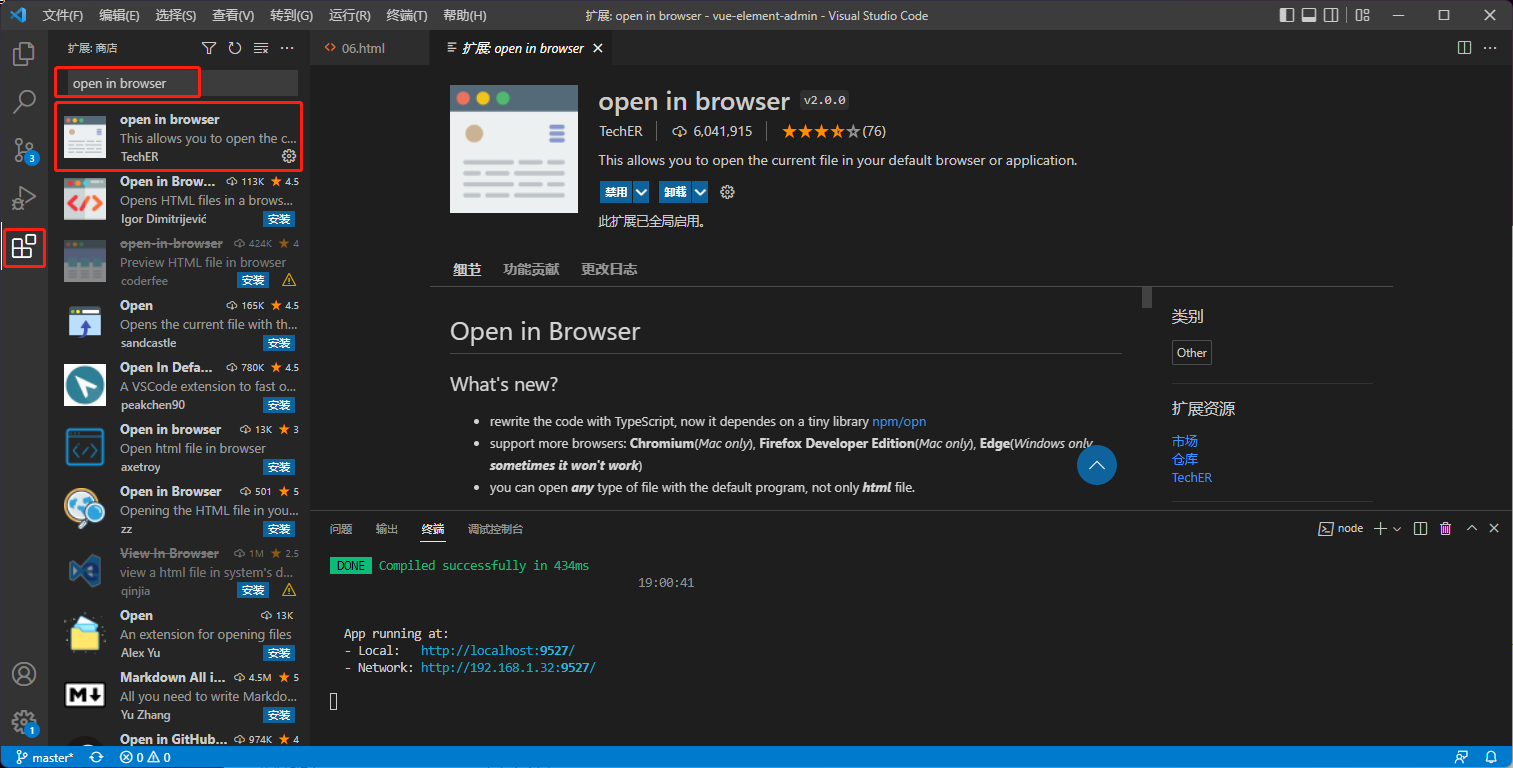Open Run and Debug view
This screenshot has height=768, width=1513.
tap(24, 198)
